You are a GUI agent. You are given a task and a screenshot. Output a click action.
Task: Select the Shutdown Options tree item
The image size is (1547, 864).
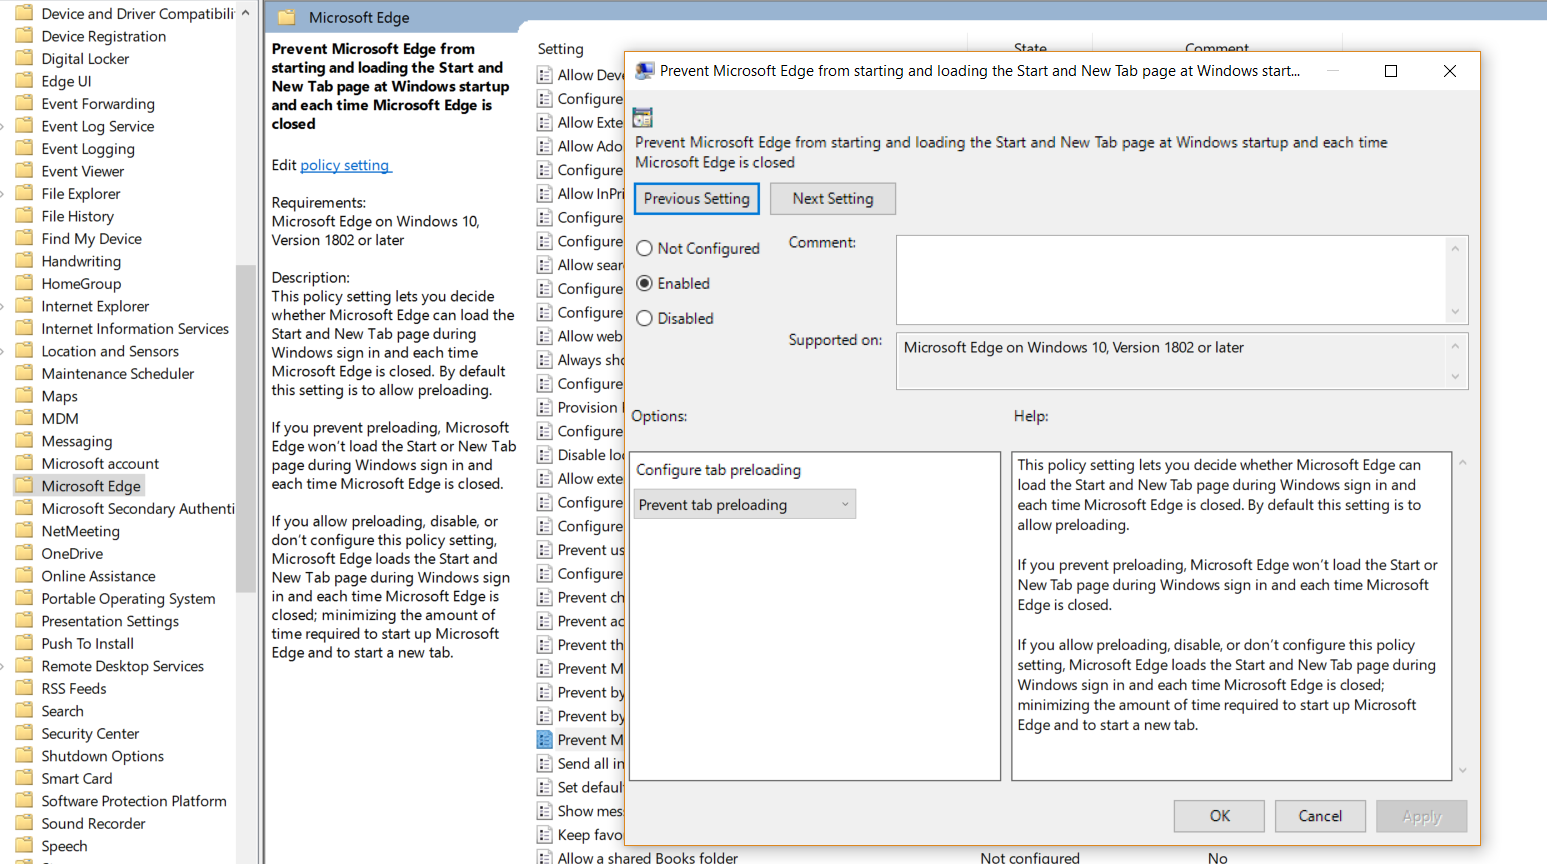102,756
